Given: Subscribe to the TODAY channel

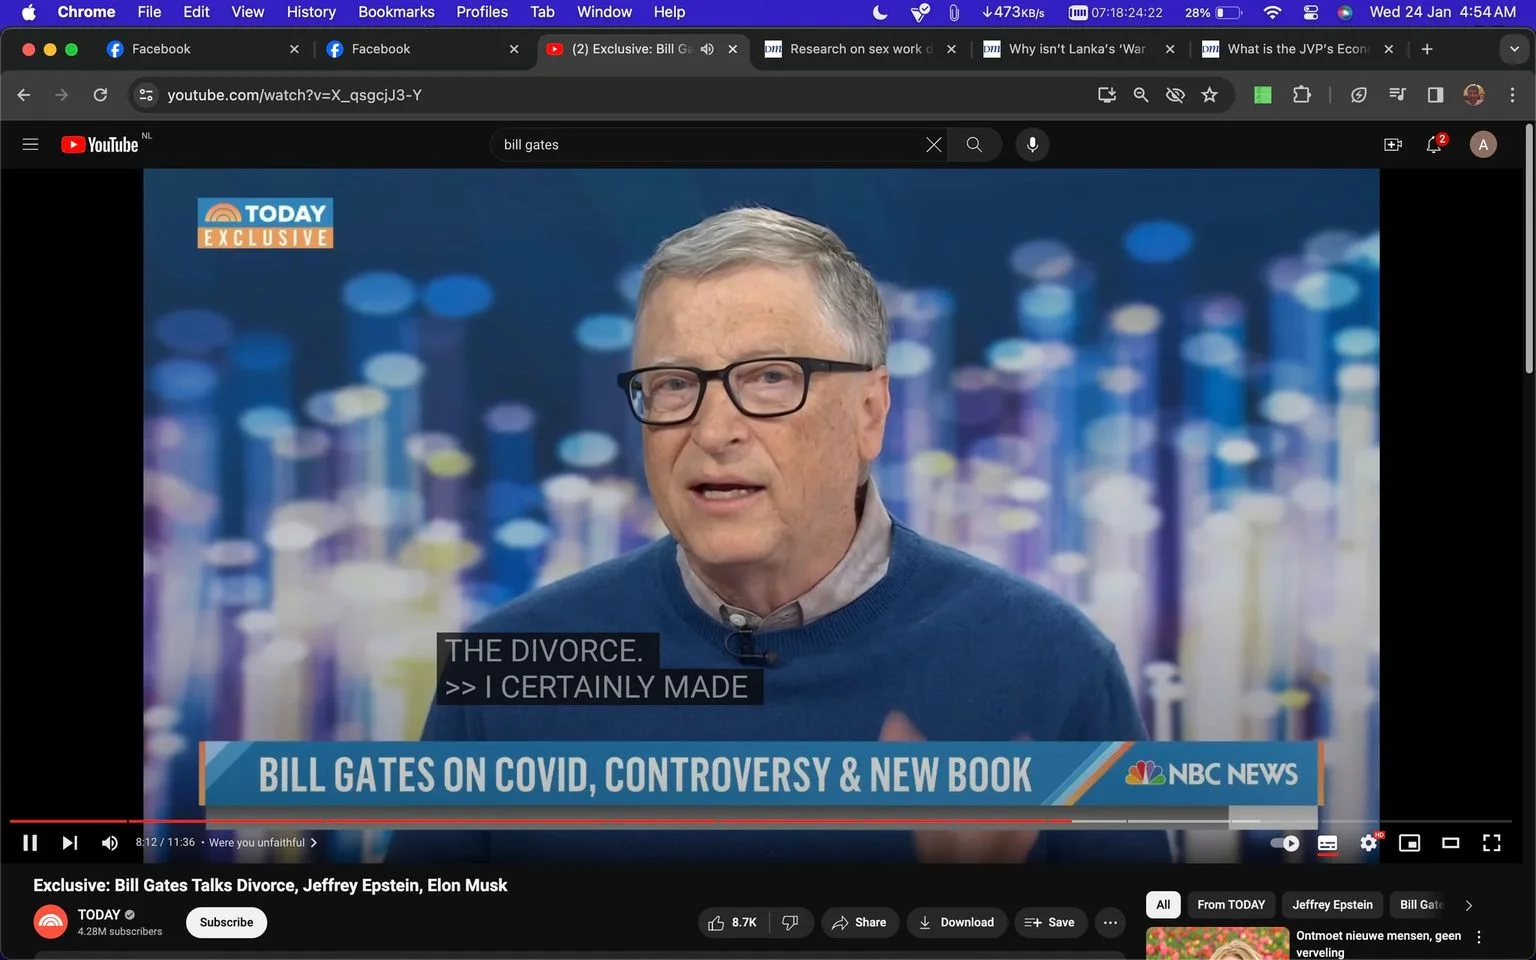Looking at the screenshot, I should 226,922.
